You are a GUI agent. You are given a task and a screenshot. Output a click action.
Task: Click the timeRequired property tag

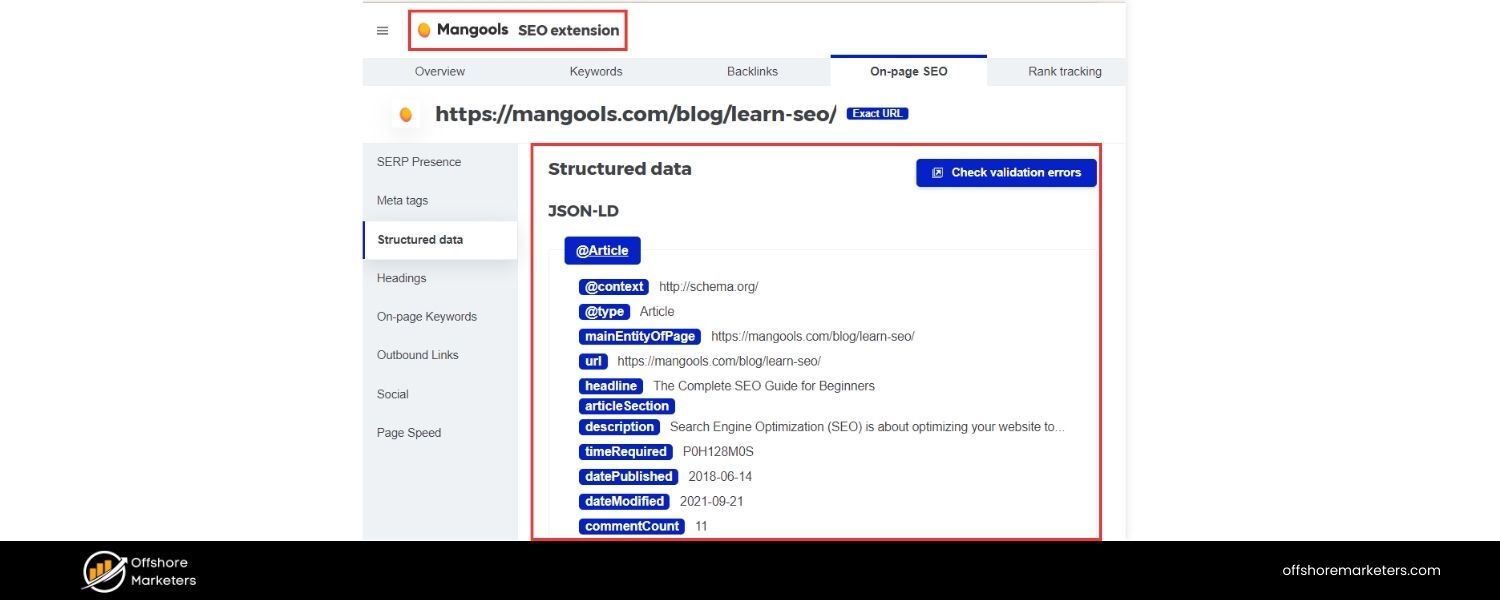pyautogui.click(x=626, y=452)
